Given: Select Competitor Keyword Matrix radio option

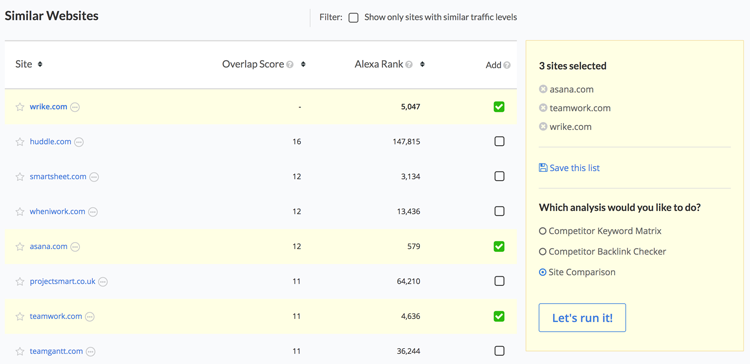Looking at the screenshot, I should [542, 231].
